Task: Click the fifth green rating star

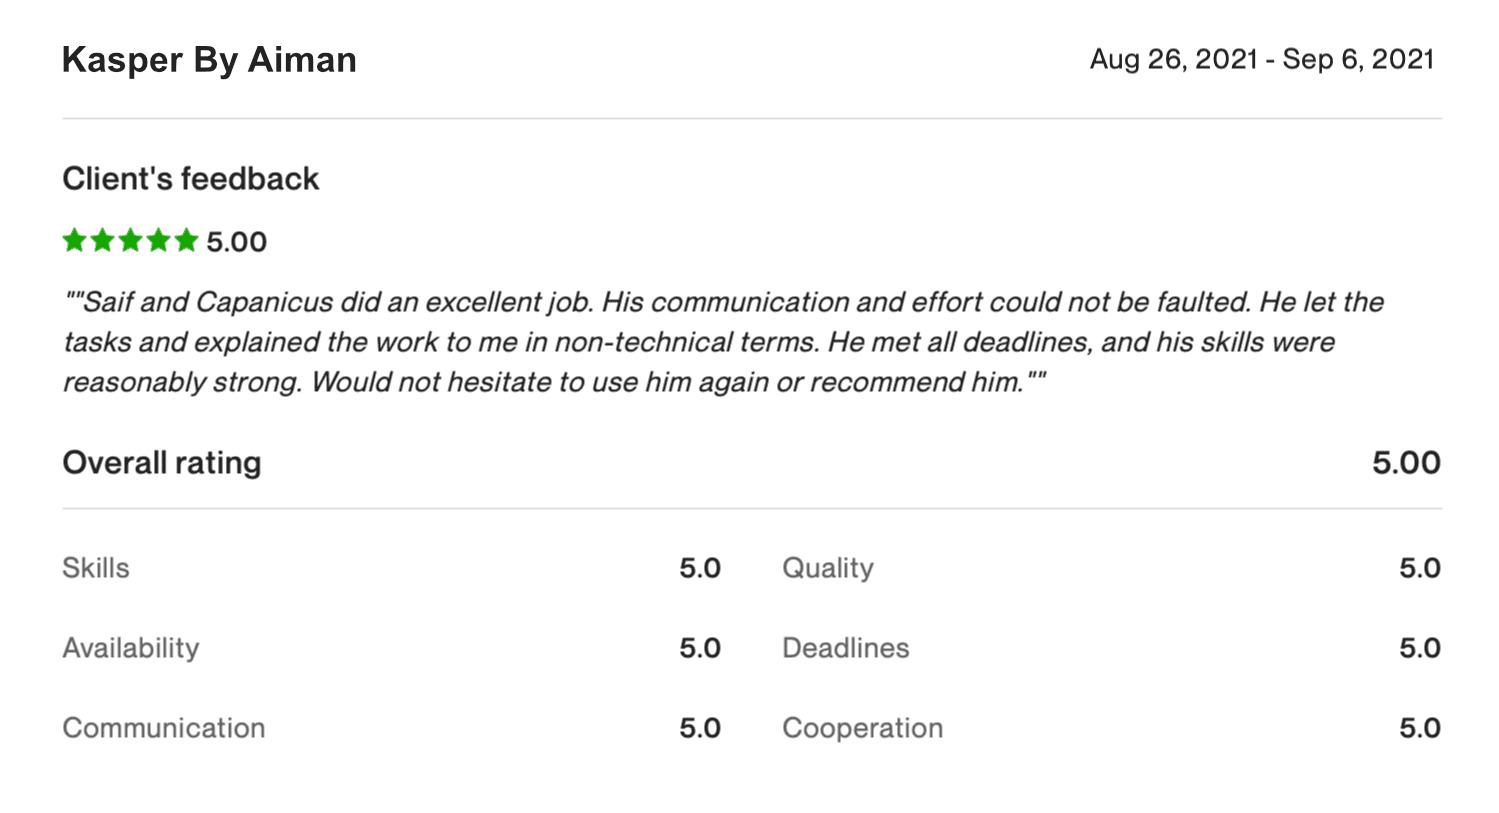Action: pos(187,240)
